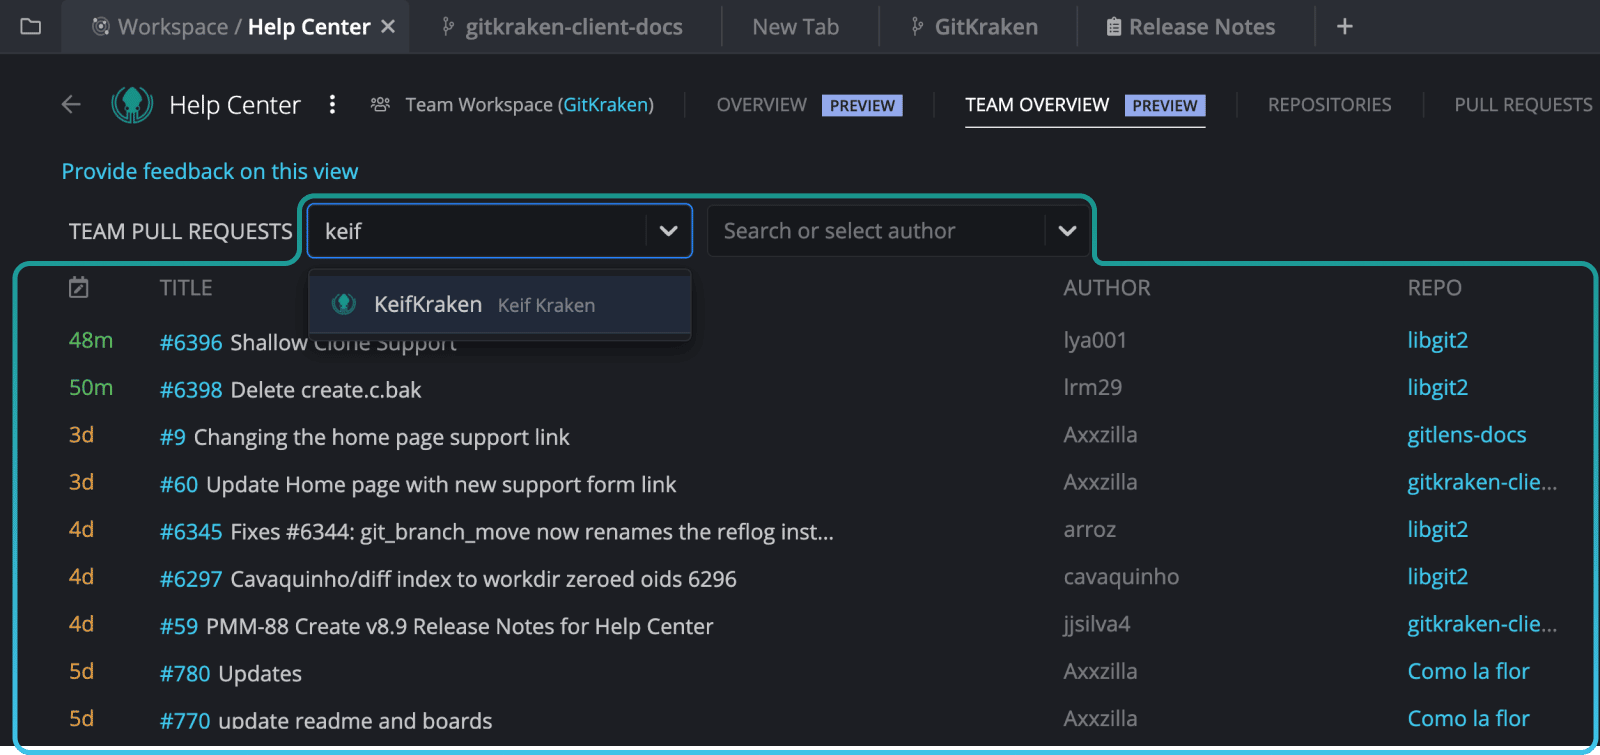This screenshot has width=1600, height=755.
Task: Click the TEAM PULL REQUESTS label
Action: pyautogui.click(x=181, y=231)
